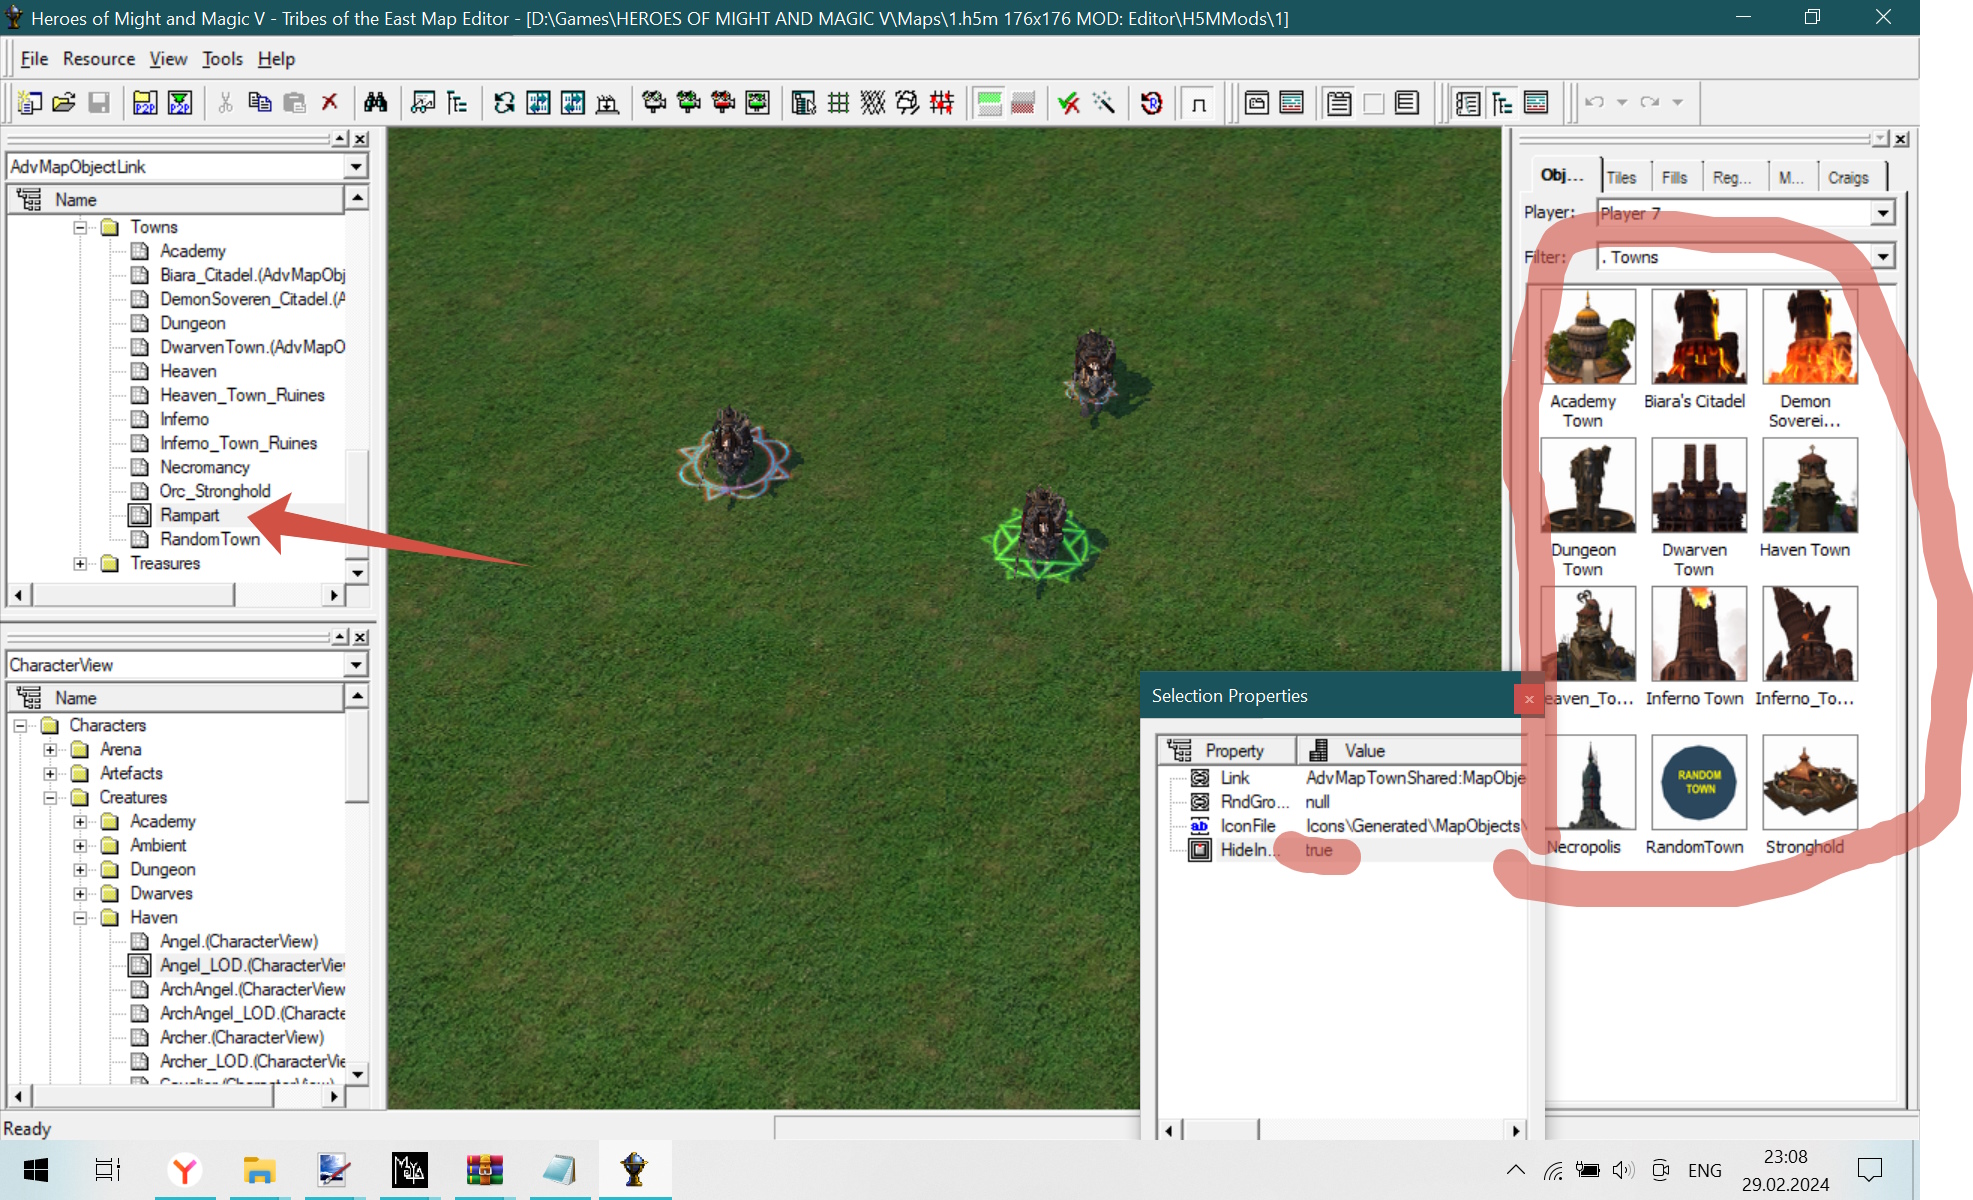Expand the Treasures folder
This screenshot has width=1973, height=1200.
click(x=80, y=563)
